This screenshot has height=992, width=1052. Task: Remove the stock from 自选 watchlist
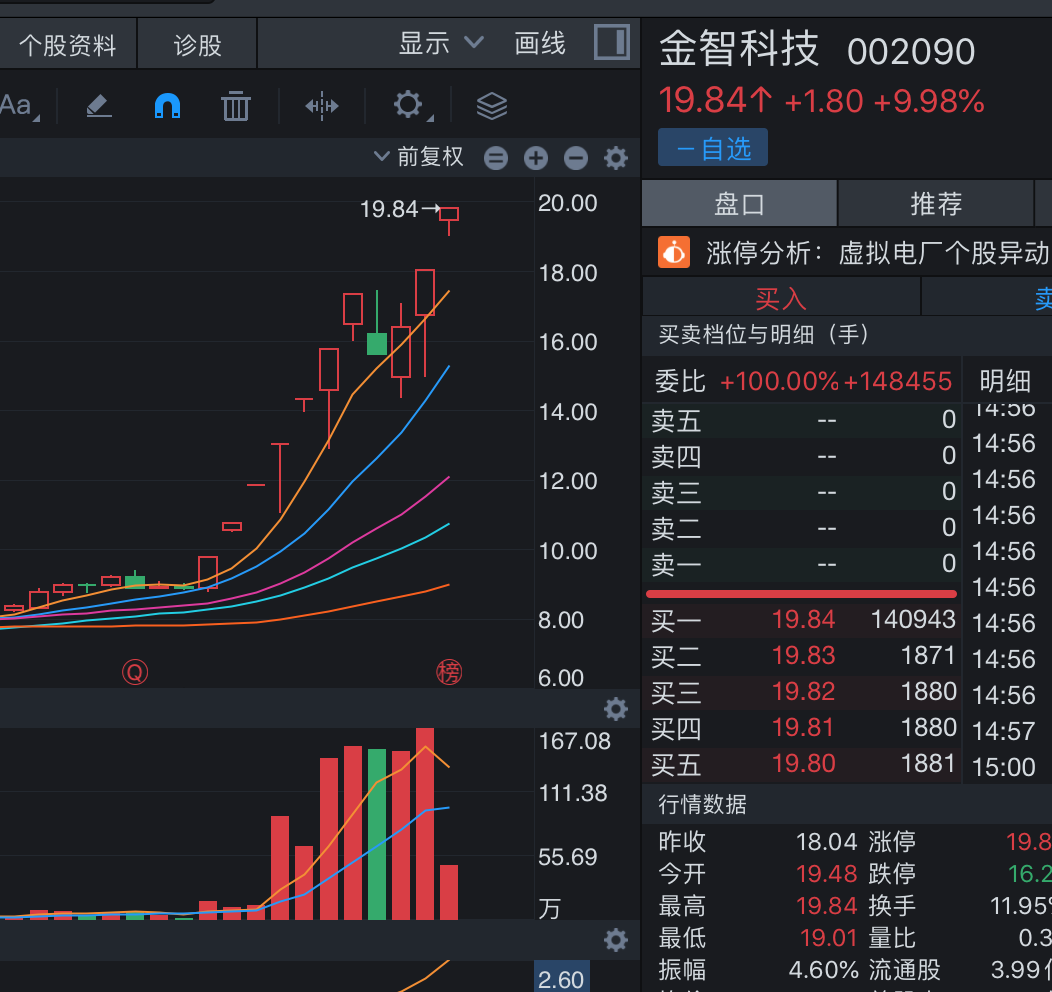click(x=713, y=148)
